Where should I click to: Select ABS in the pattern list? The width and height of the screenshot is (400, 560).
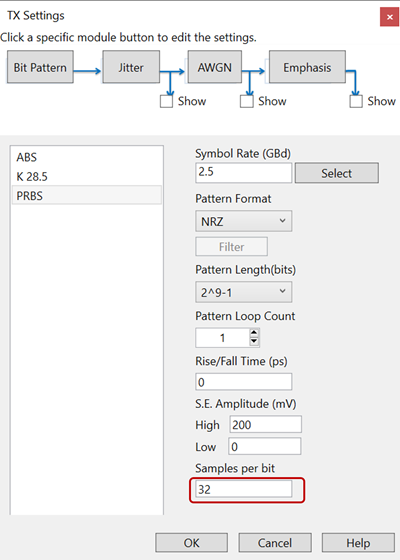tap(86, 157)
